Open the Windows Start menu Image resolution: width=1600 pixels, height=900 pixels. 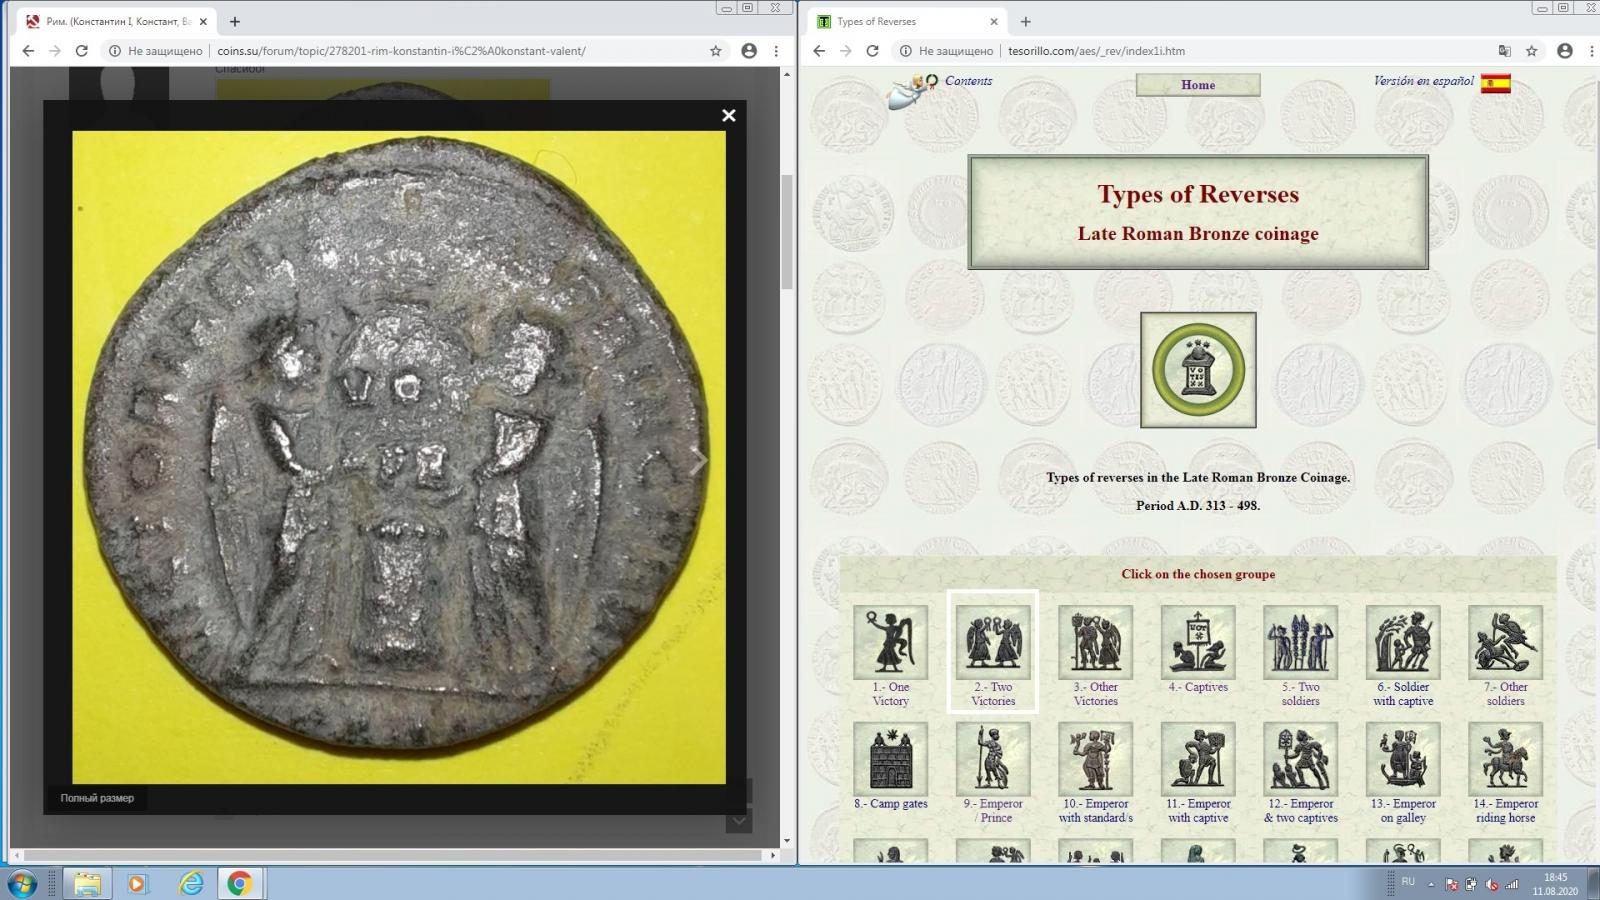(22, 883)
